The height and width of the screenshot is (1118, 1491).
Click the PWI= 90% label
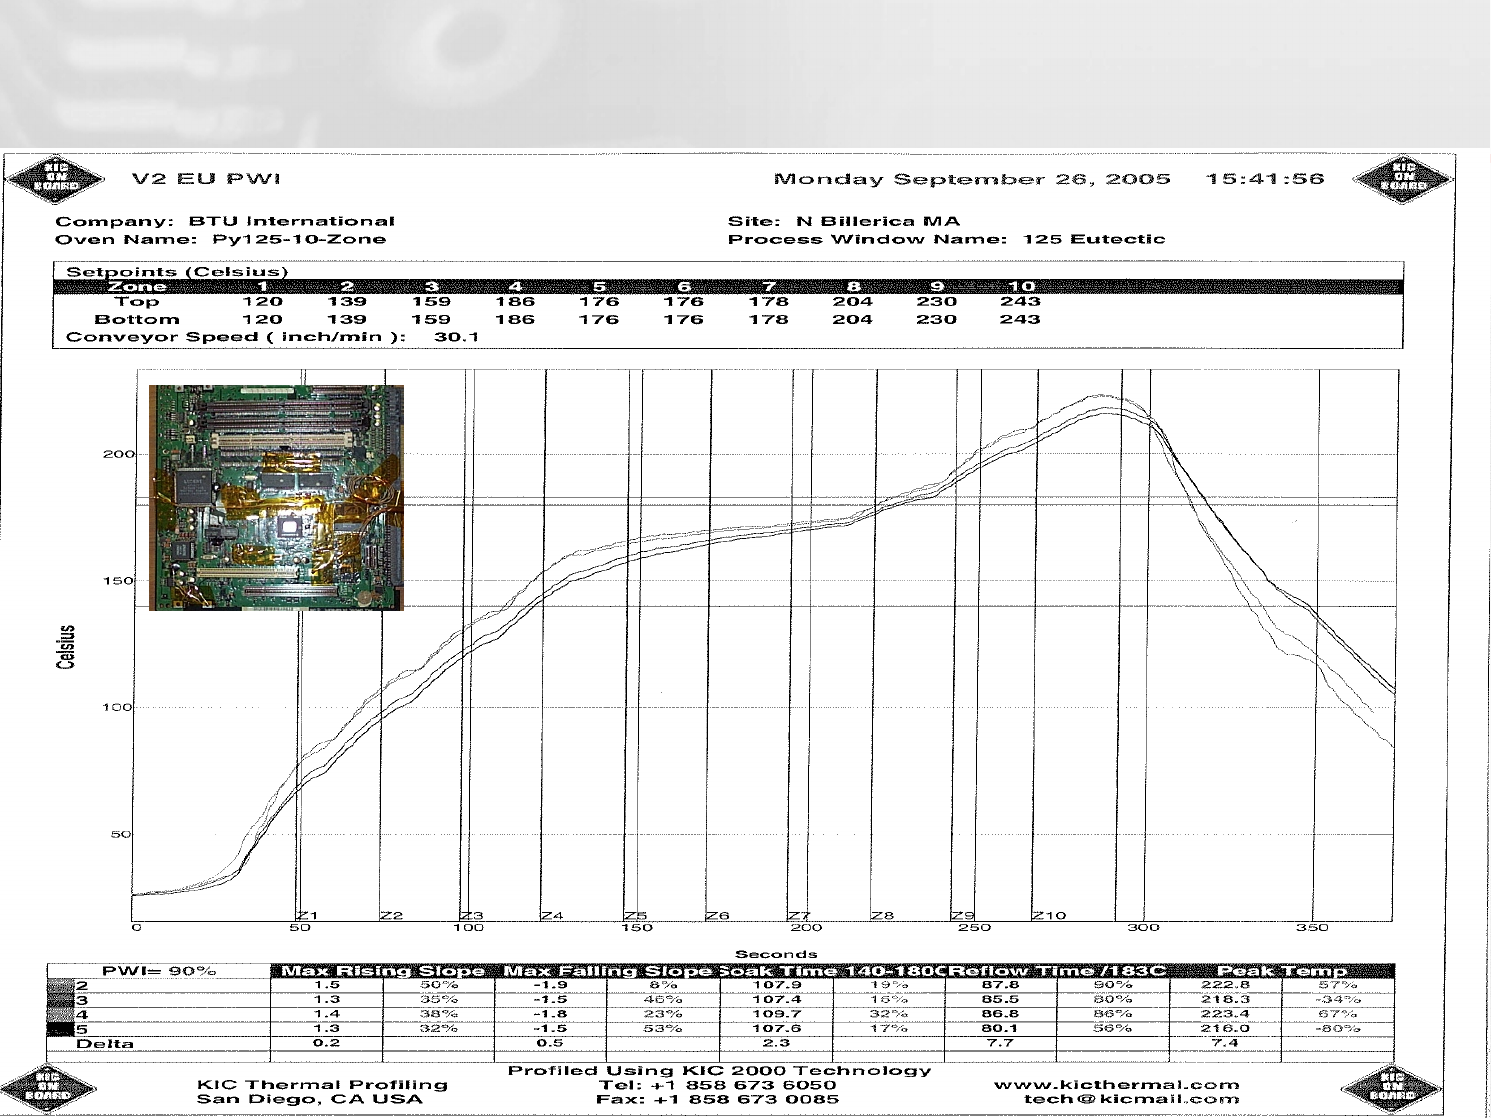pos(159,971)
